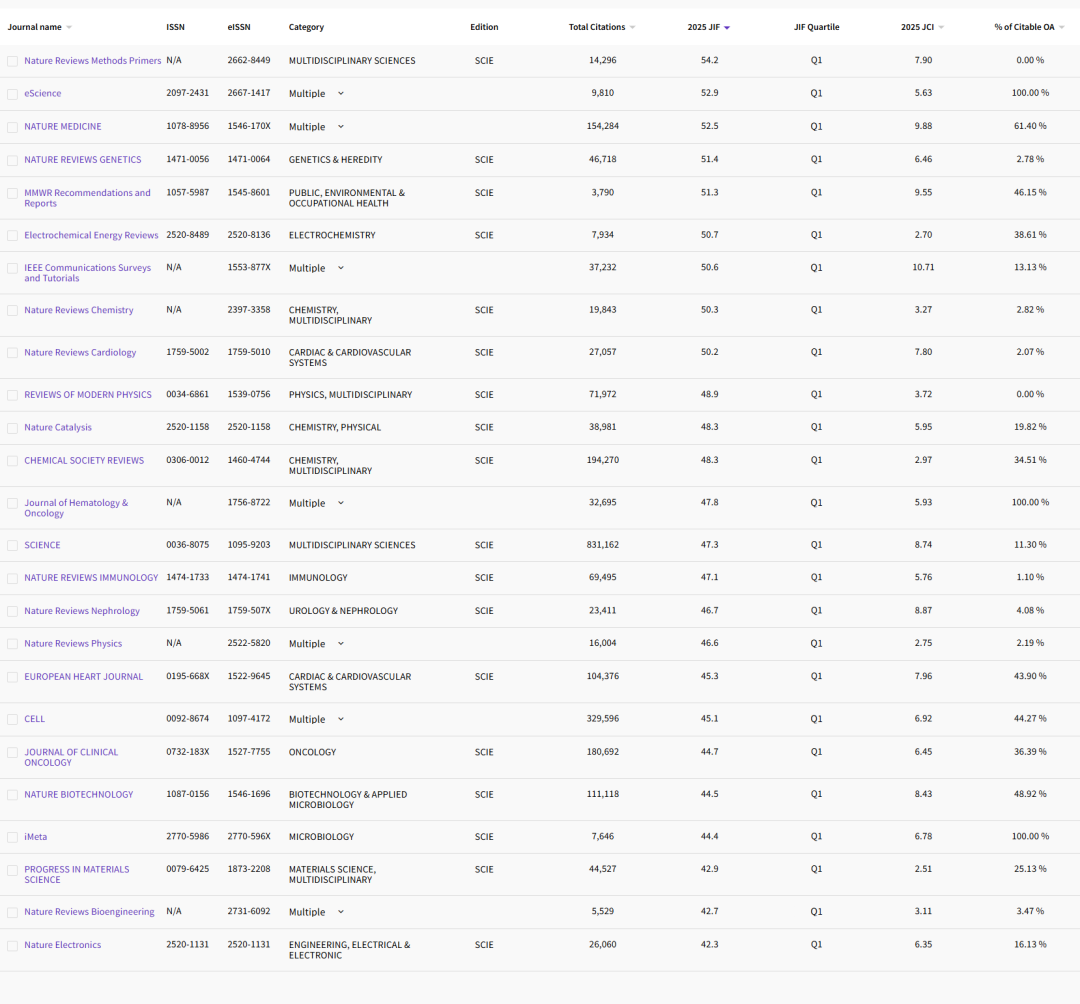Check the CELL row checkbox
Viewport: 1080px width, 1004px height.
click(12, 720)
